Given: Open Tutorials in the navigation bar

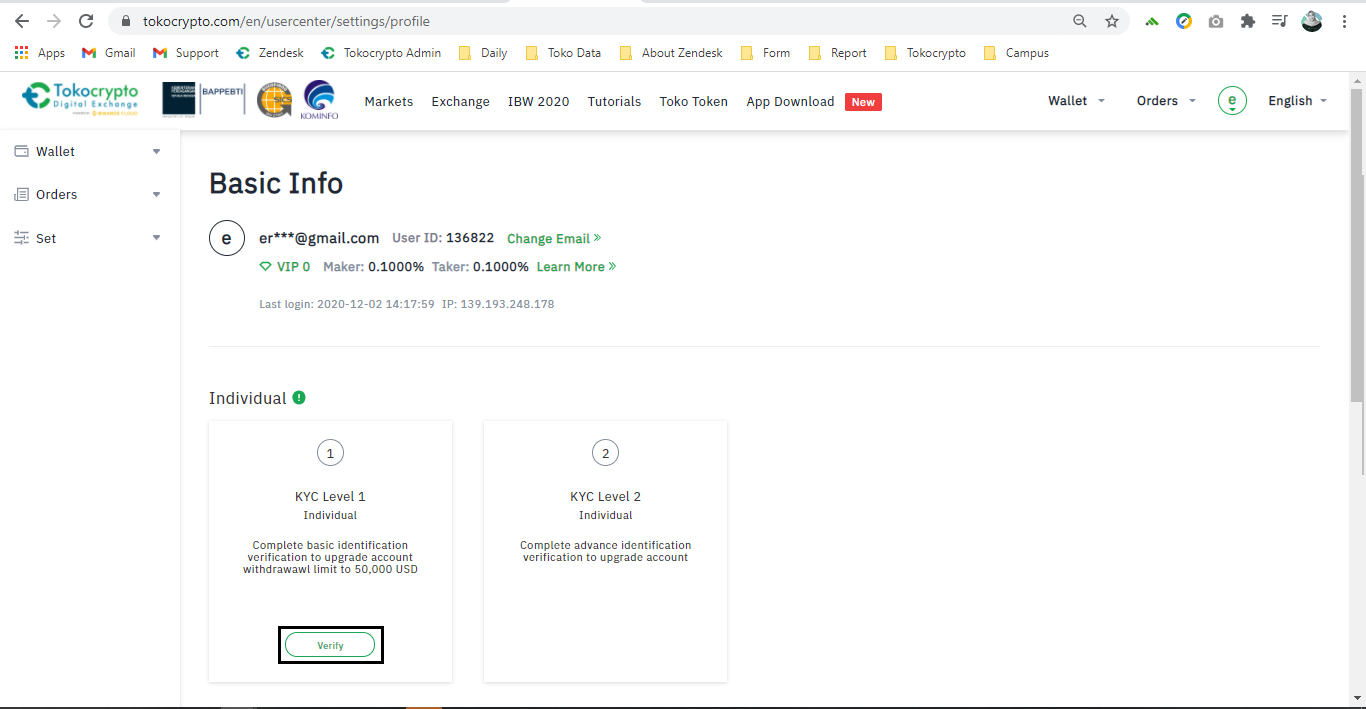Looking at the screenshot, I should [x=614, y=101].
